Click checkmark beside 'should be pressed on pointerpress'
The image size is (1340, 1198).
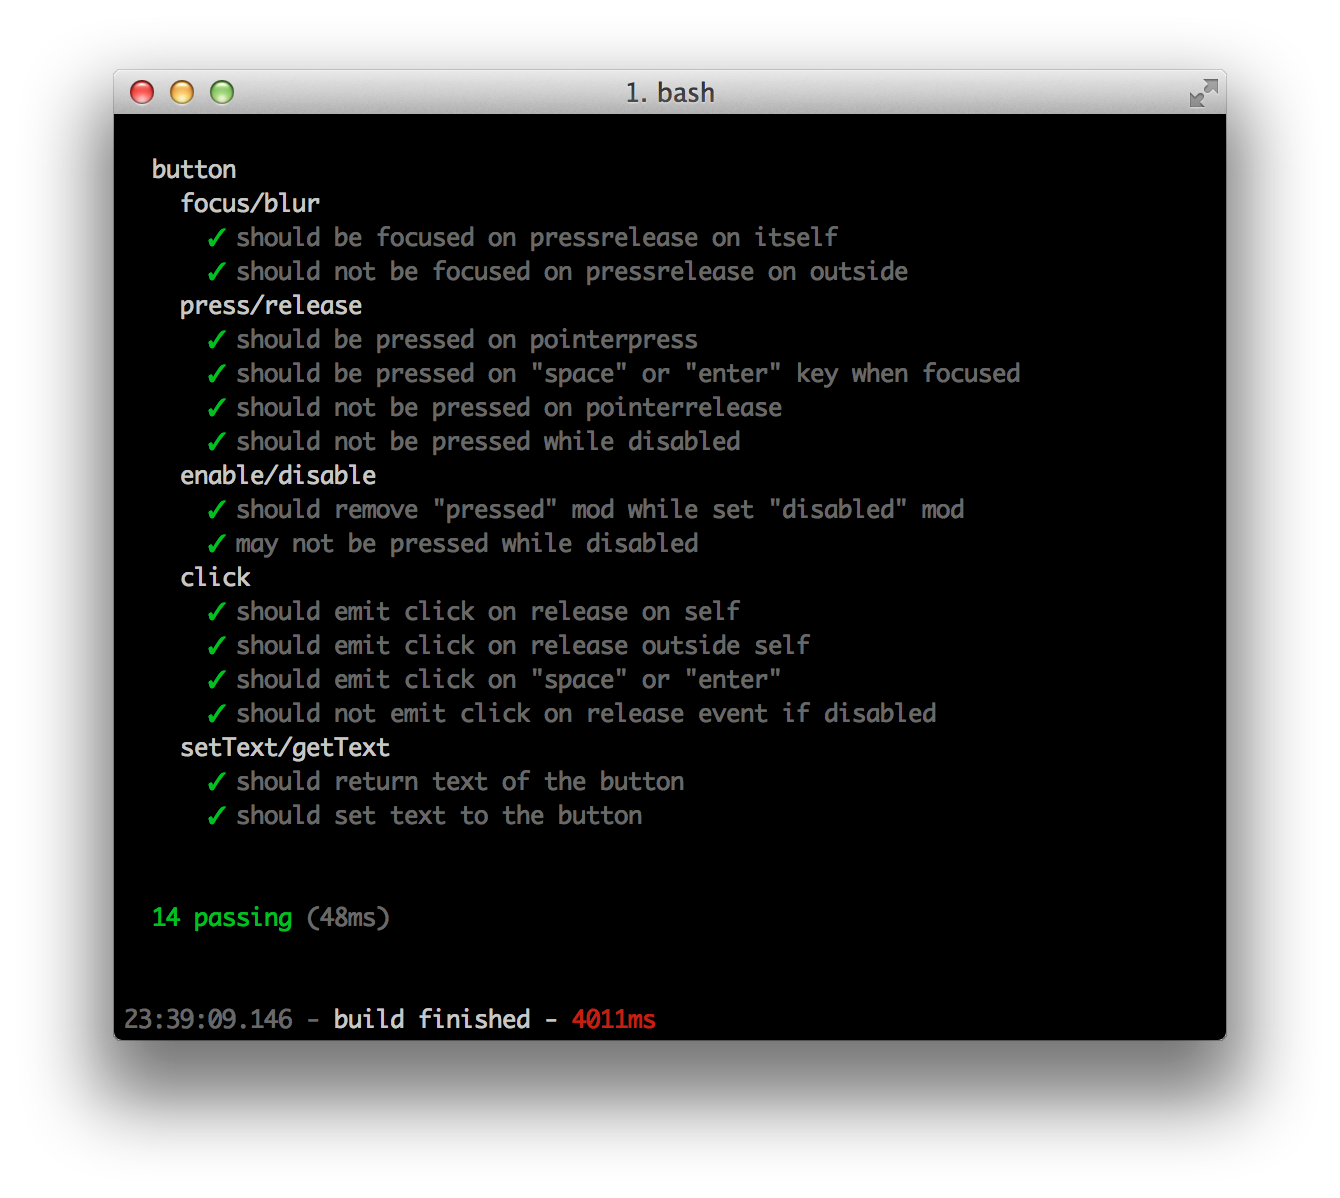216,340
